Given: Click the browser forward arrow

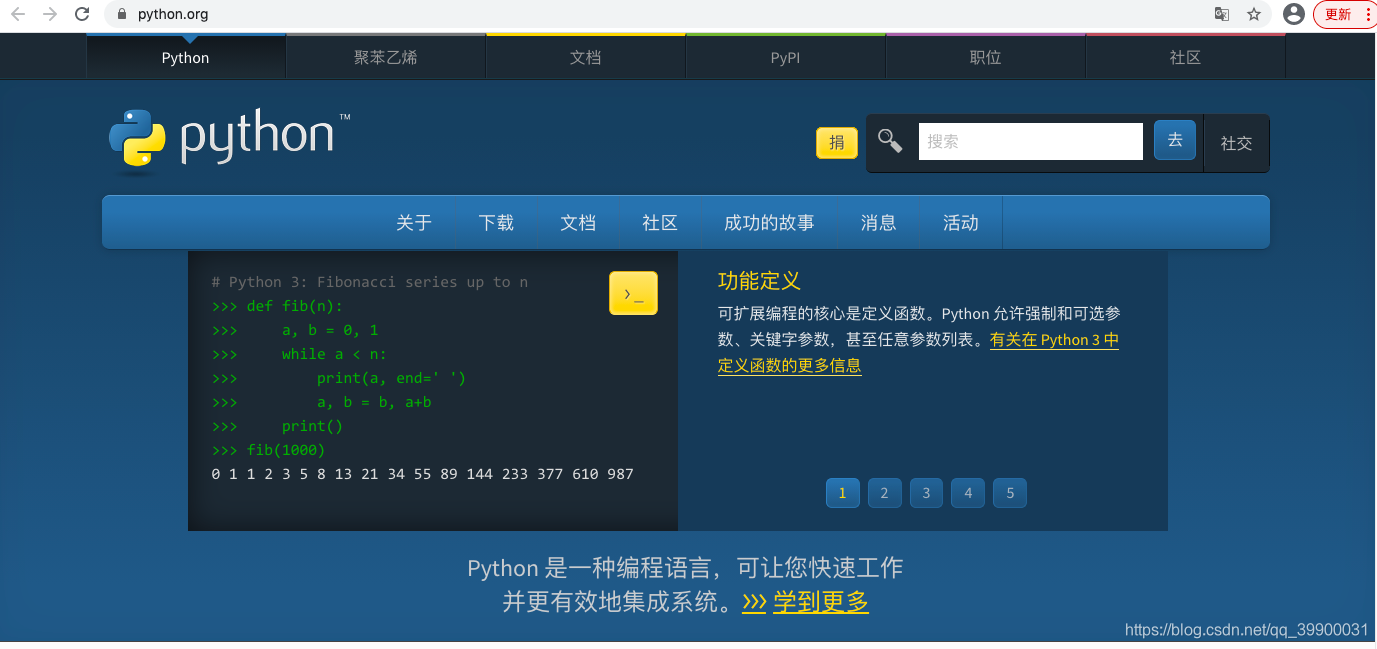Looking at the screenshot, I should [x=50, y=14].
